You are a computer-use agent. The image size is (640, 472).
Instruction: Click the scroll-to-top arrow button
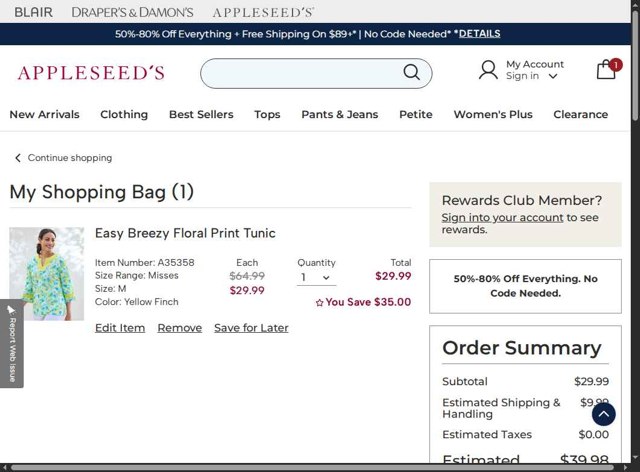[x=604, y=414]
